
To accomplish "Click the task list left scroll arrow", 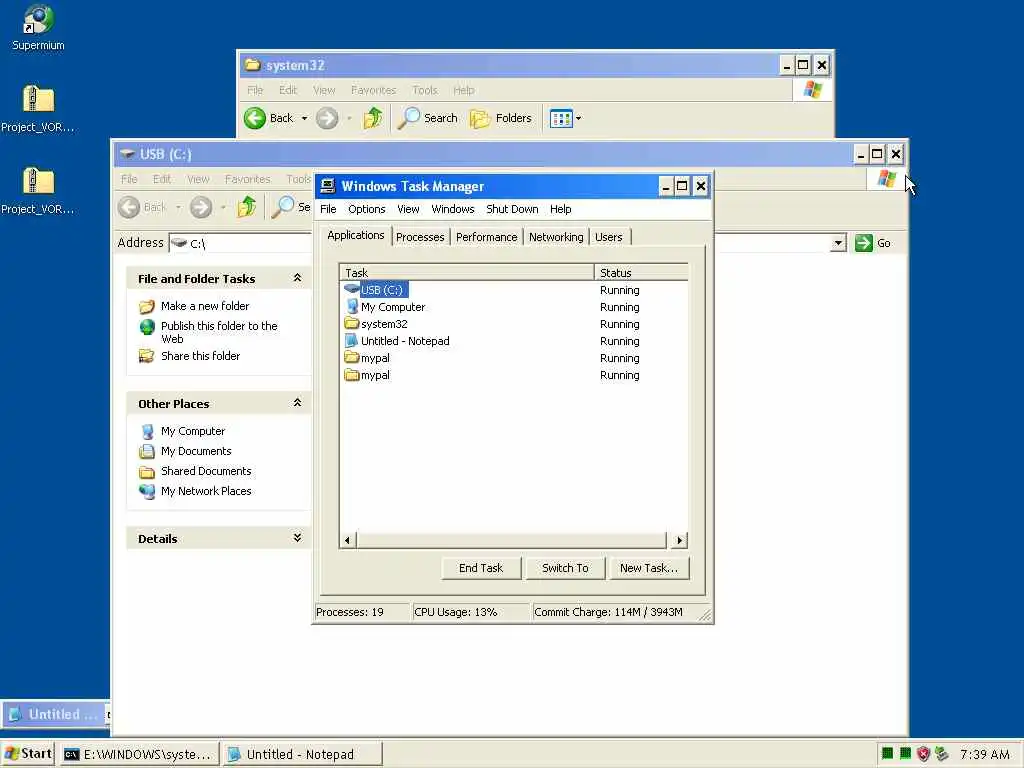I will pyautogui.click(x=347, y=540).
